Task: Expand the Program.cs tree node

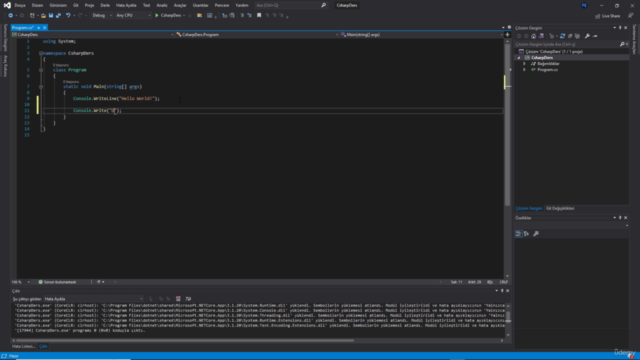Action: (x=524, y=70)
